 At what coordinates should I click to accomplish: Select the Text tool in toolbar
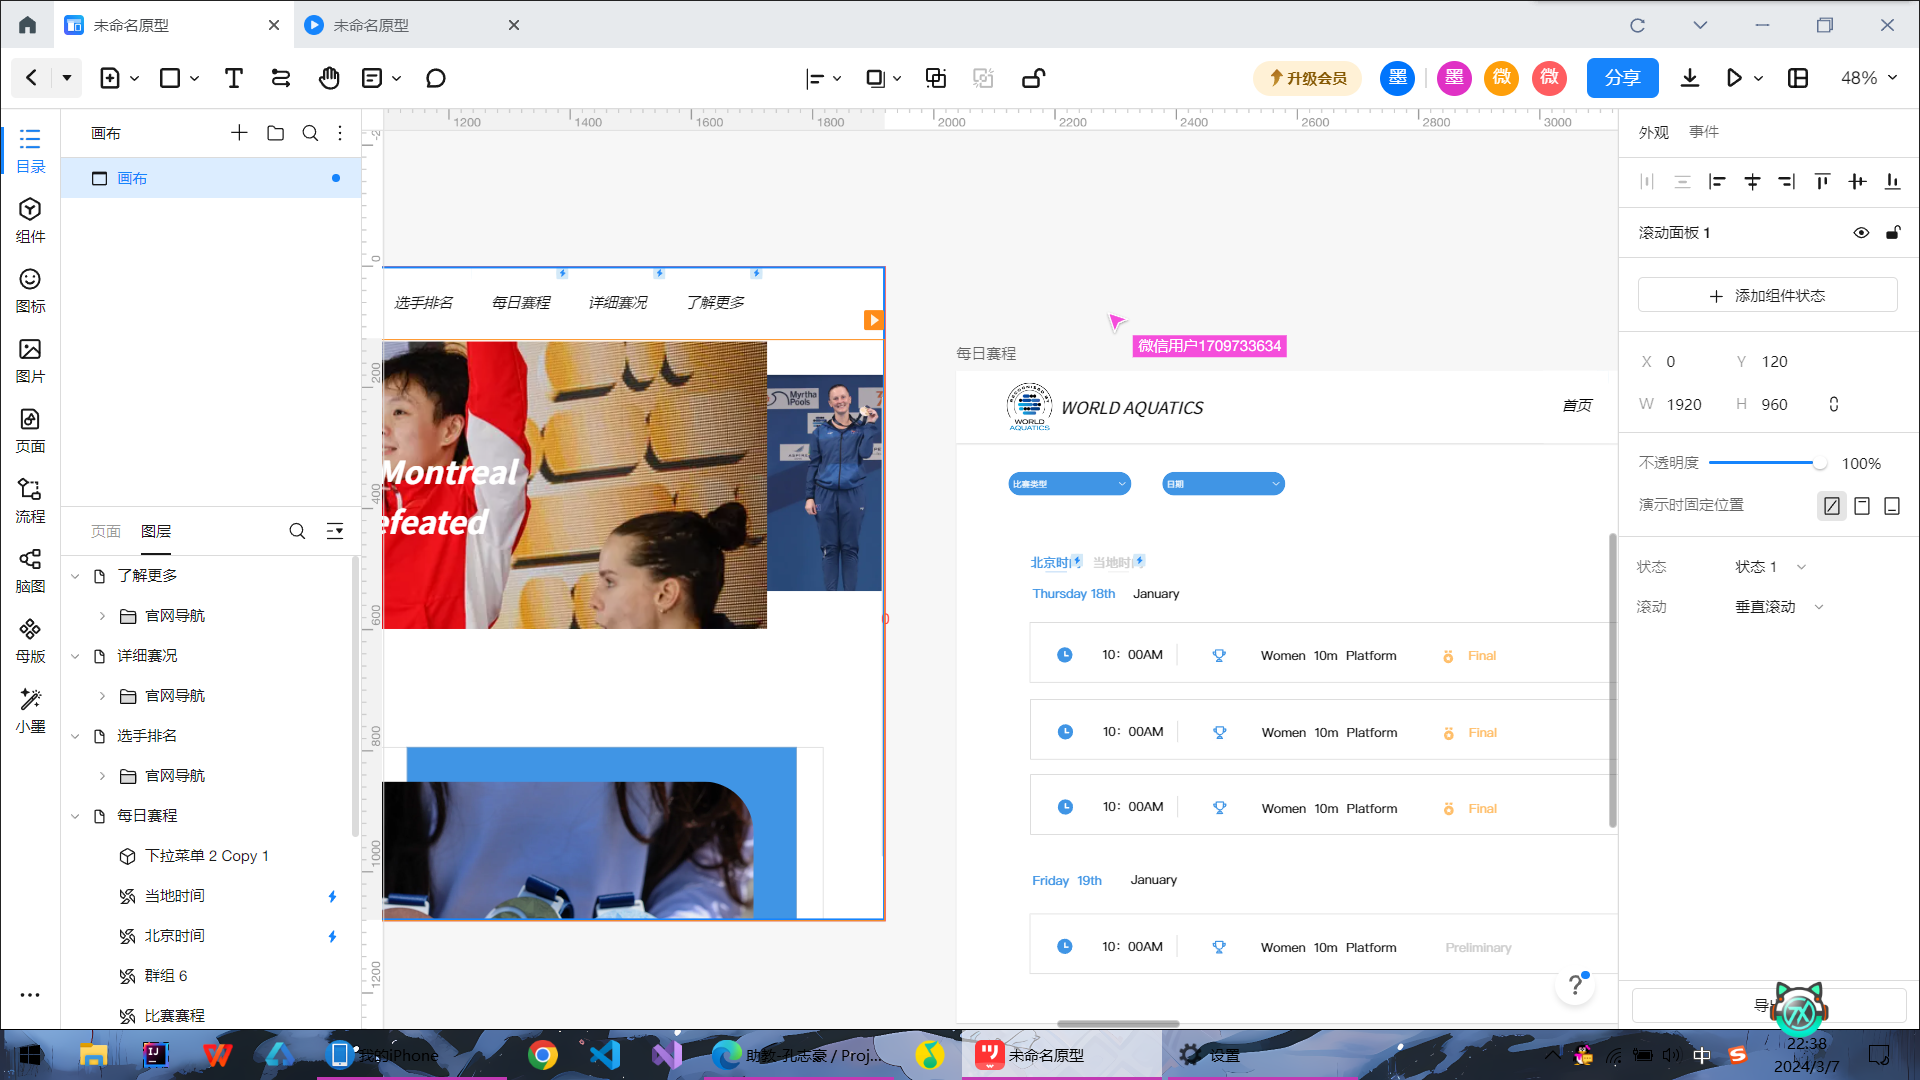233,78
